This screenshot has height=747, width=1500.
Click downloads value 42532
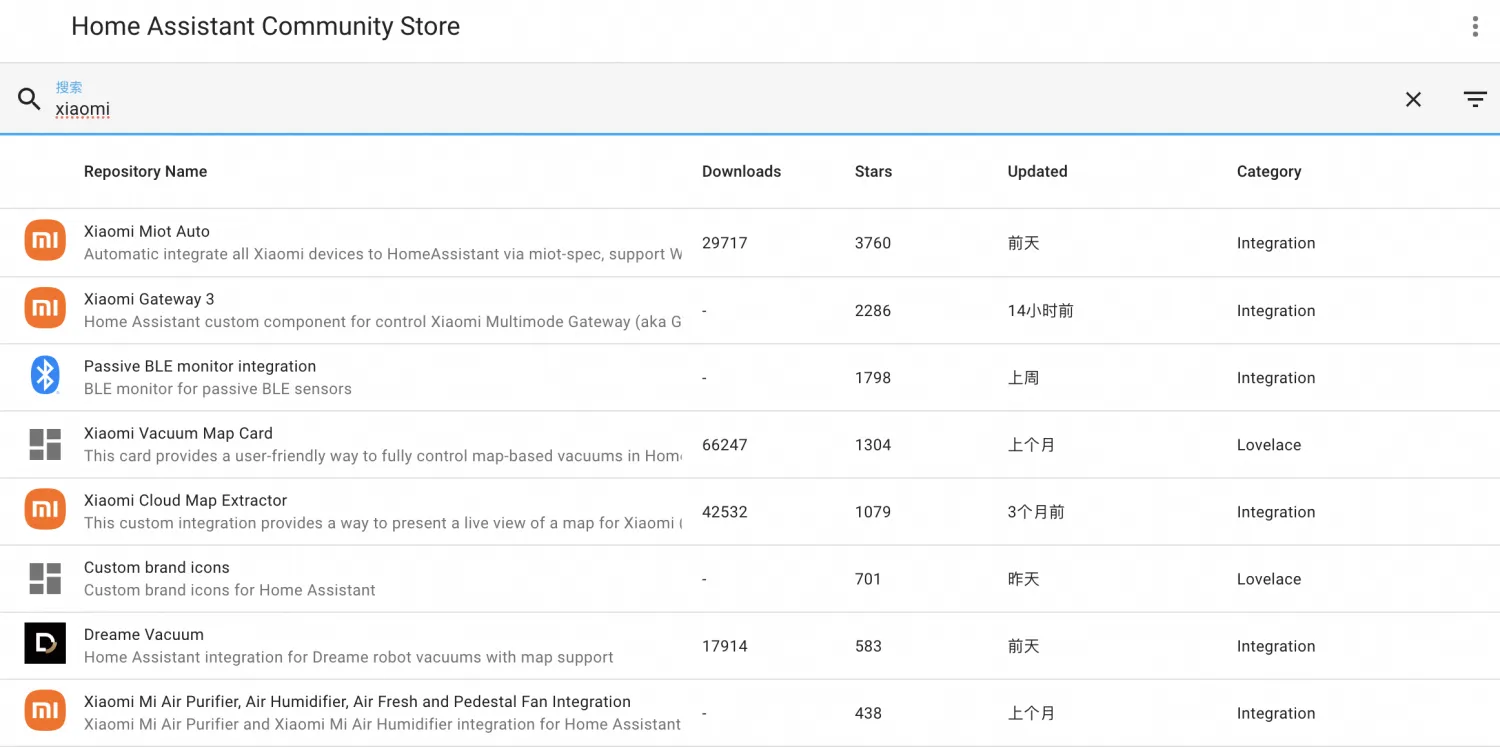pos(725,512)
